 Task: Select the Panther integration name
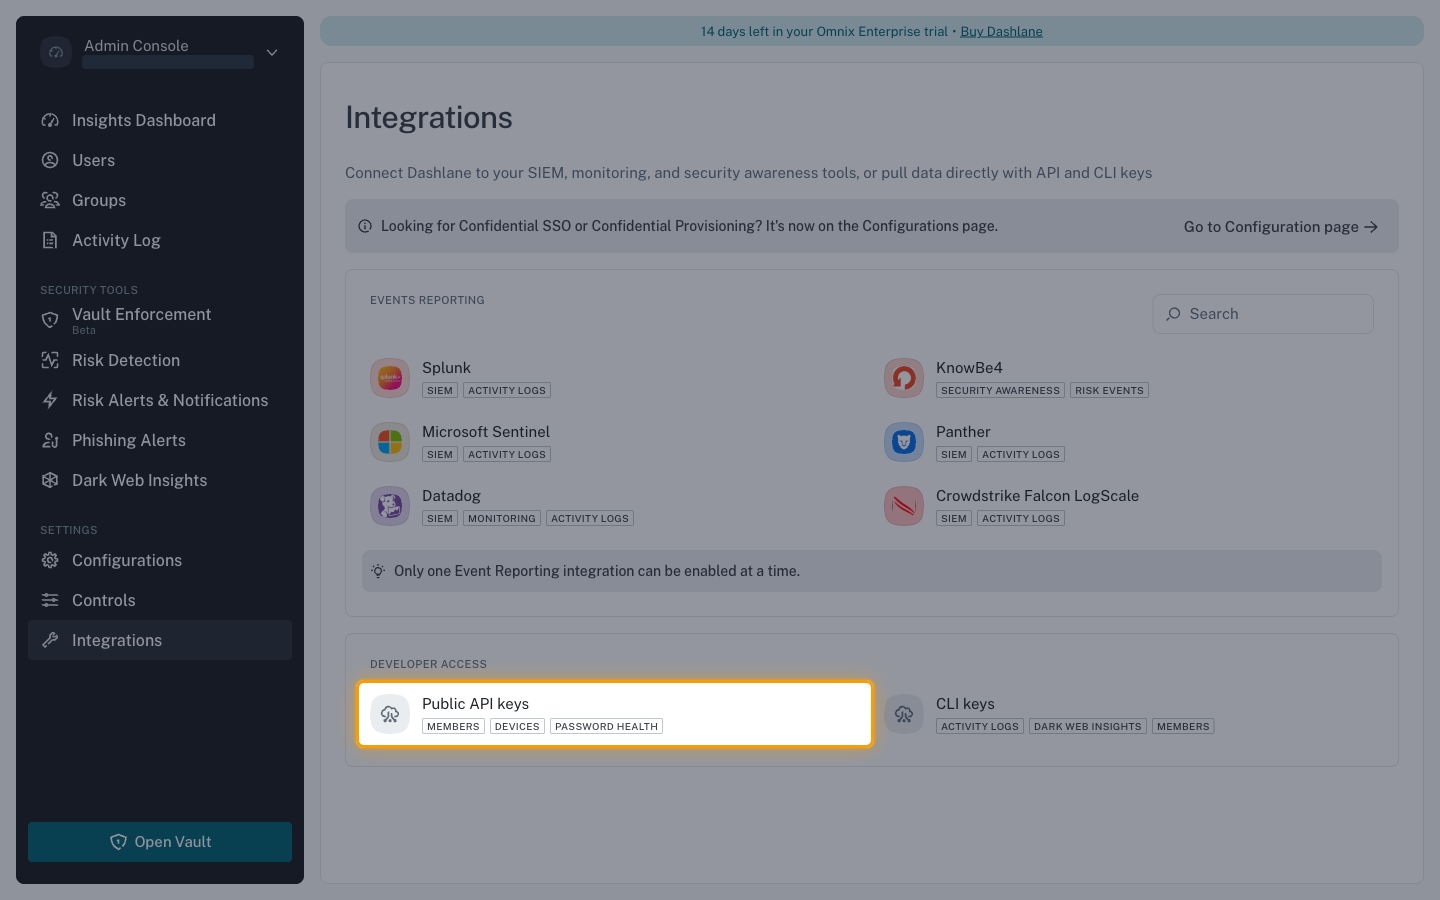[x=963, y=432]
